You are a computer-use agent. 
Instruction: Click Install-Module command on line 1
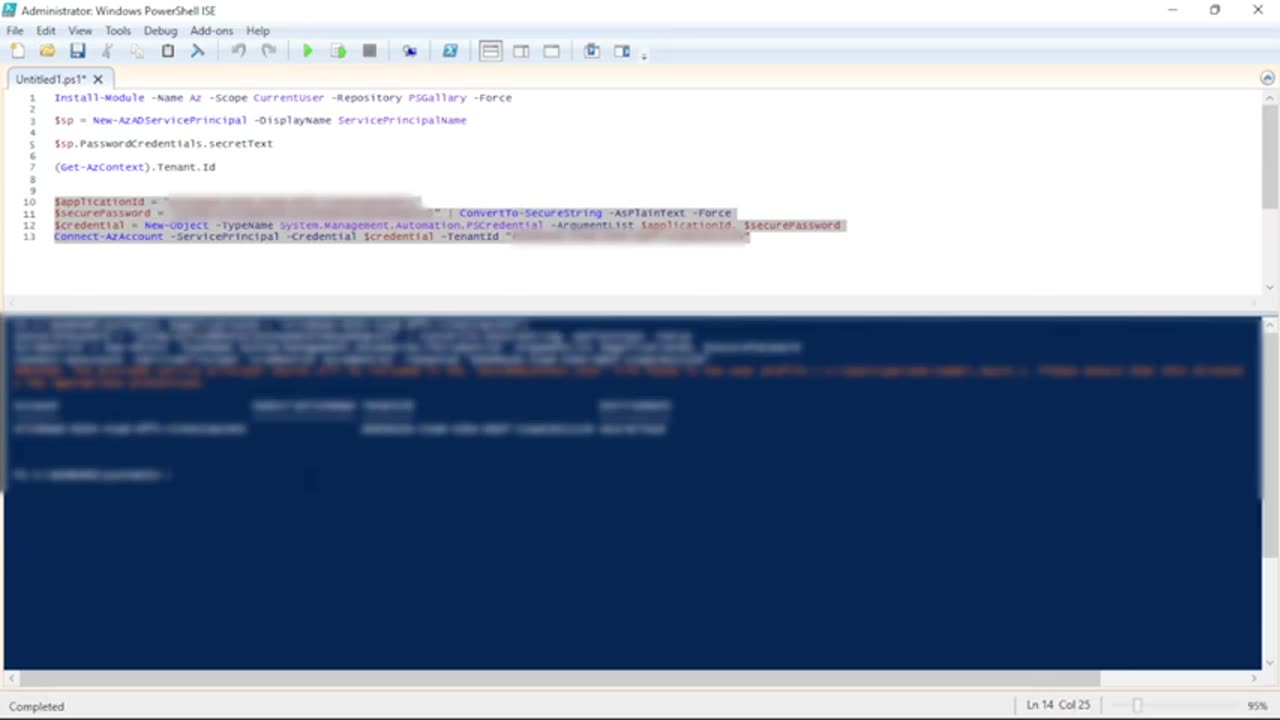coord(99,98)
